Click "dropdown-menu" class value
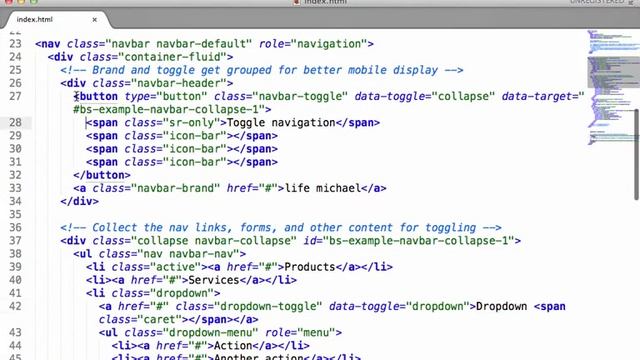The image size is (640, 360). 211,333
